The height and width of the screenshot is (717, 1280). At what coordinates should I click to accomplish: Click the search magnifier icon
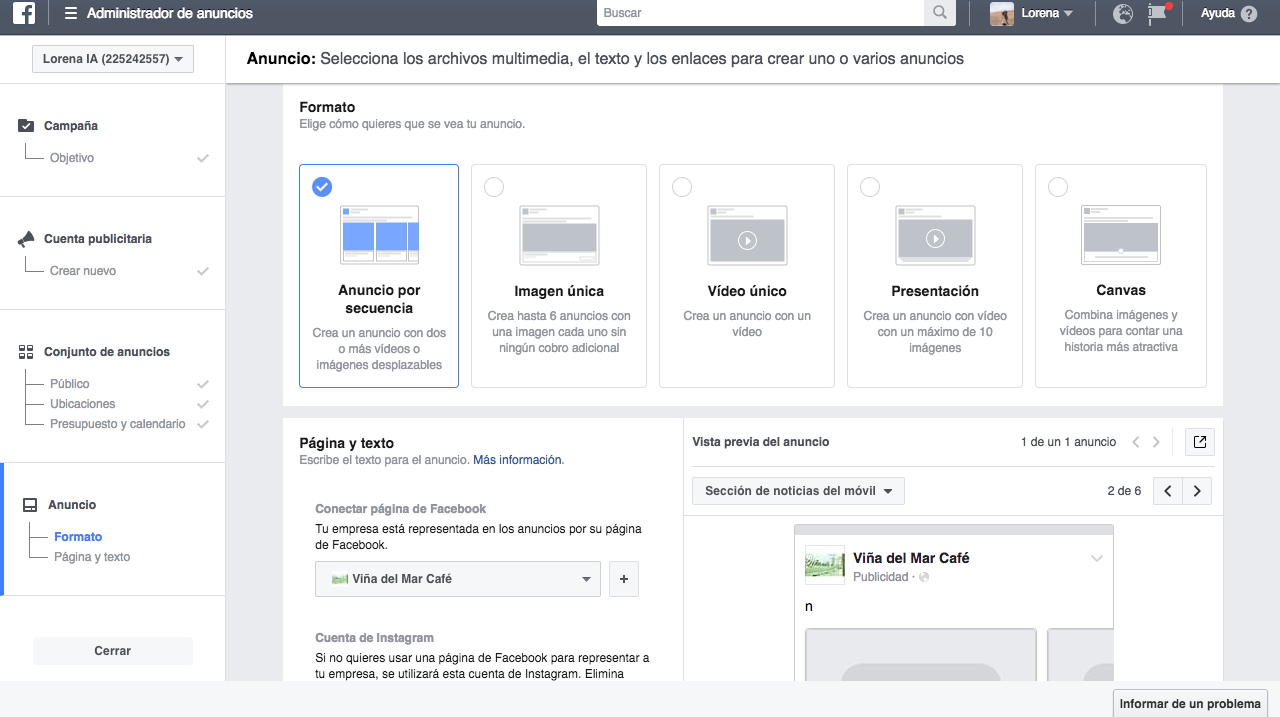click(940, 13)
